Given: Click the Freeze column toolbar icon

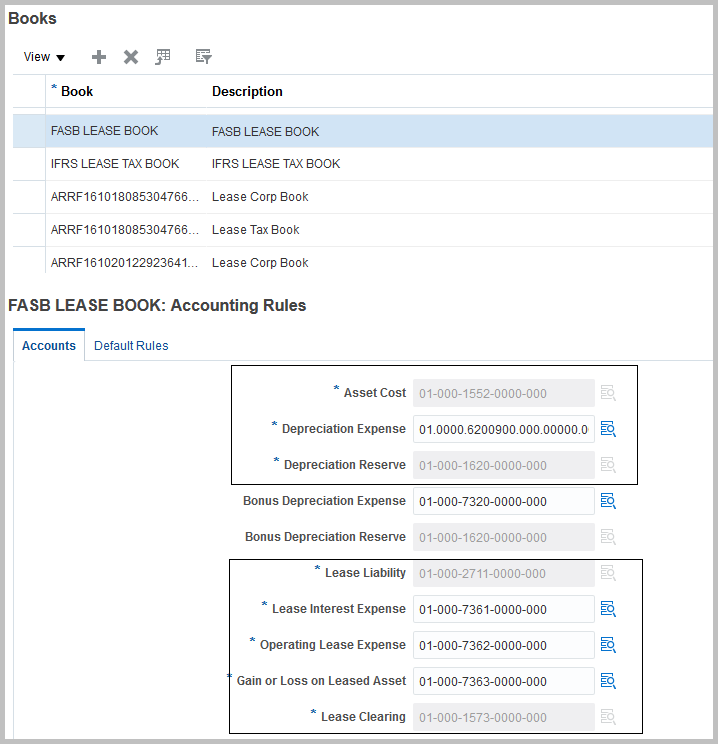Looking at the screenshot, I should click(x=163, y=56).
